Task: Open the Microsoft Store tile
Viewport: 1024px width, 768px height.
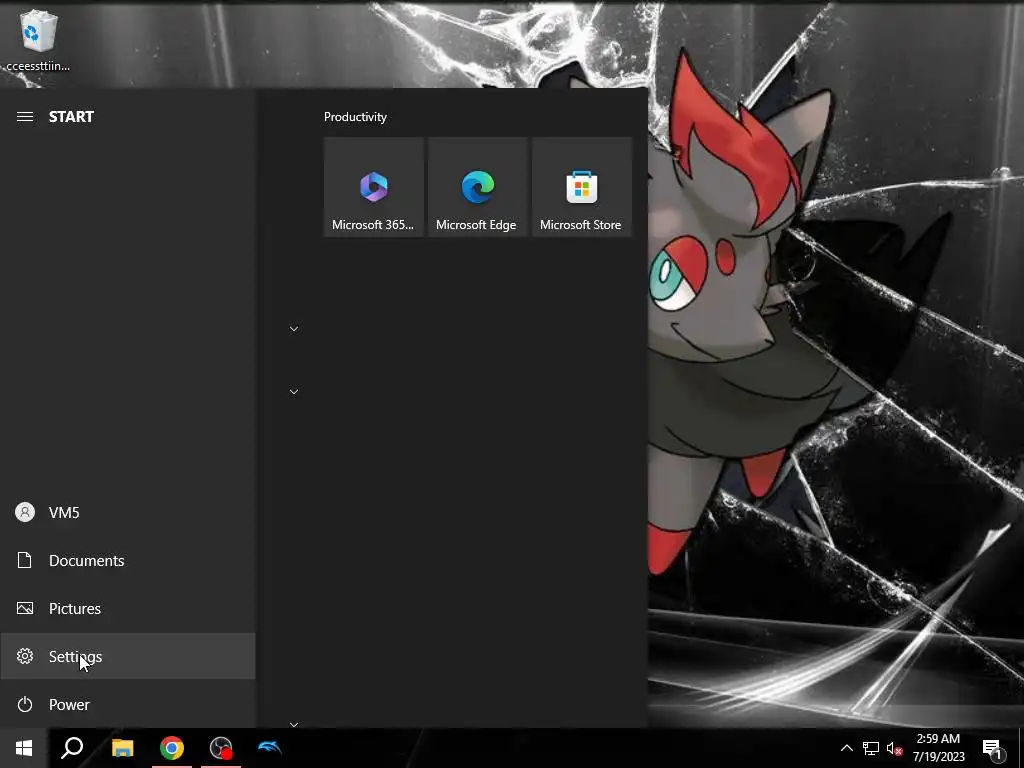Action: point(581,187)
